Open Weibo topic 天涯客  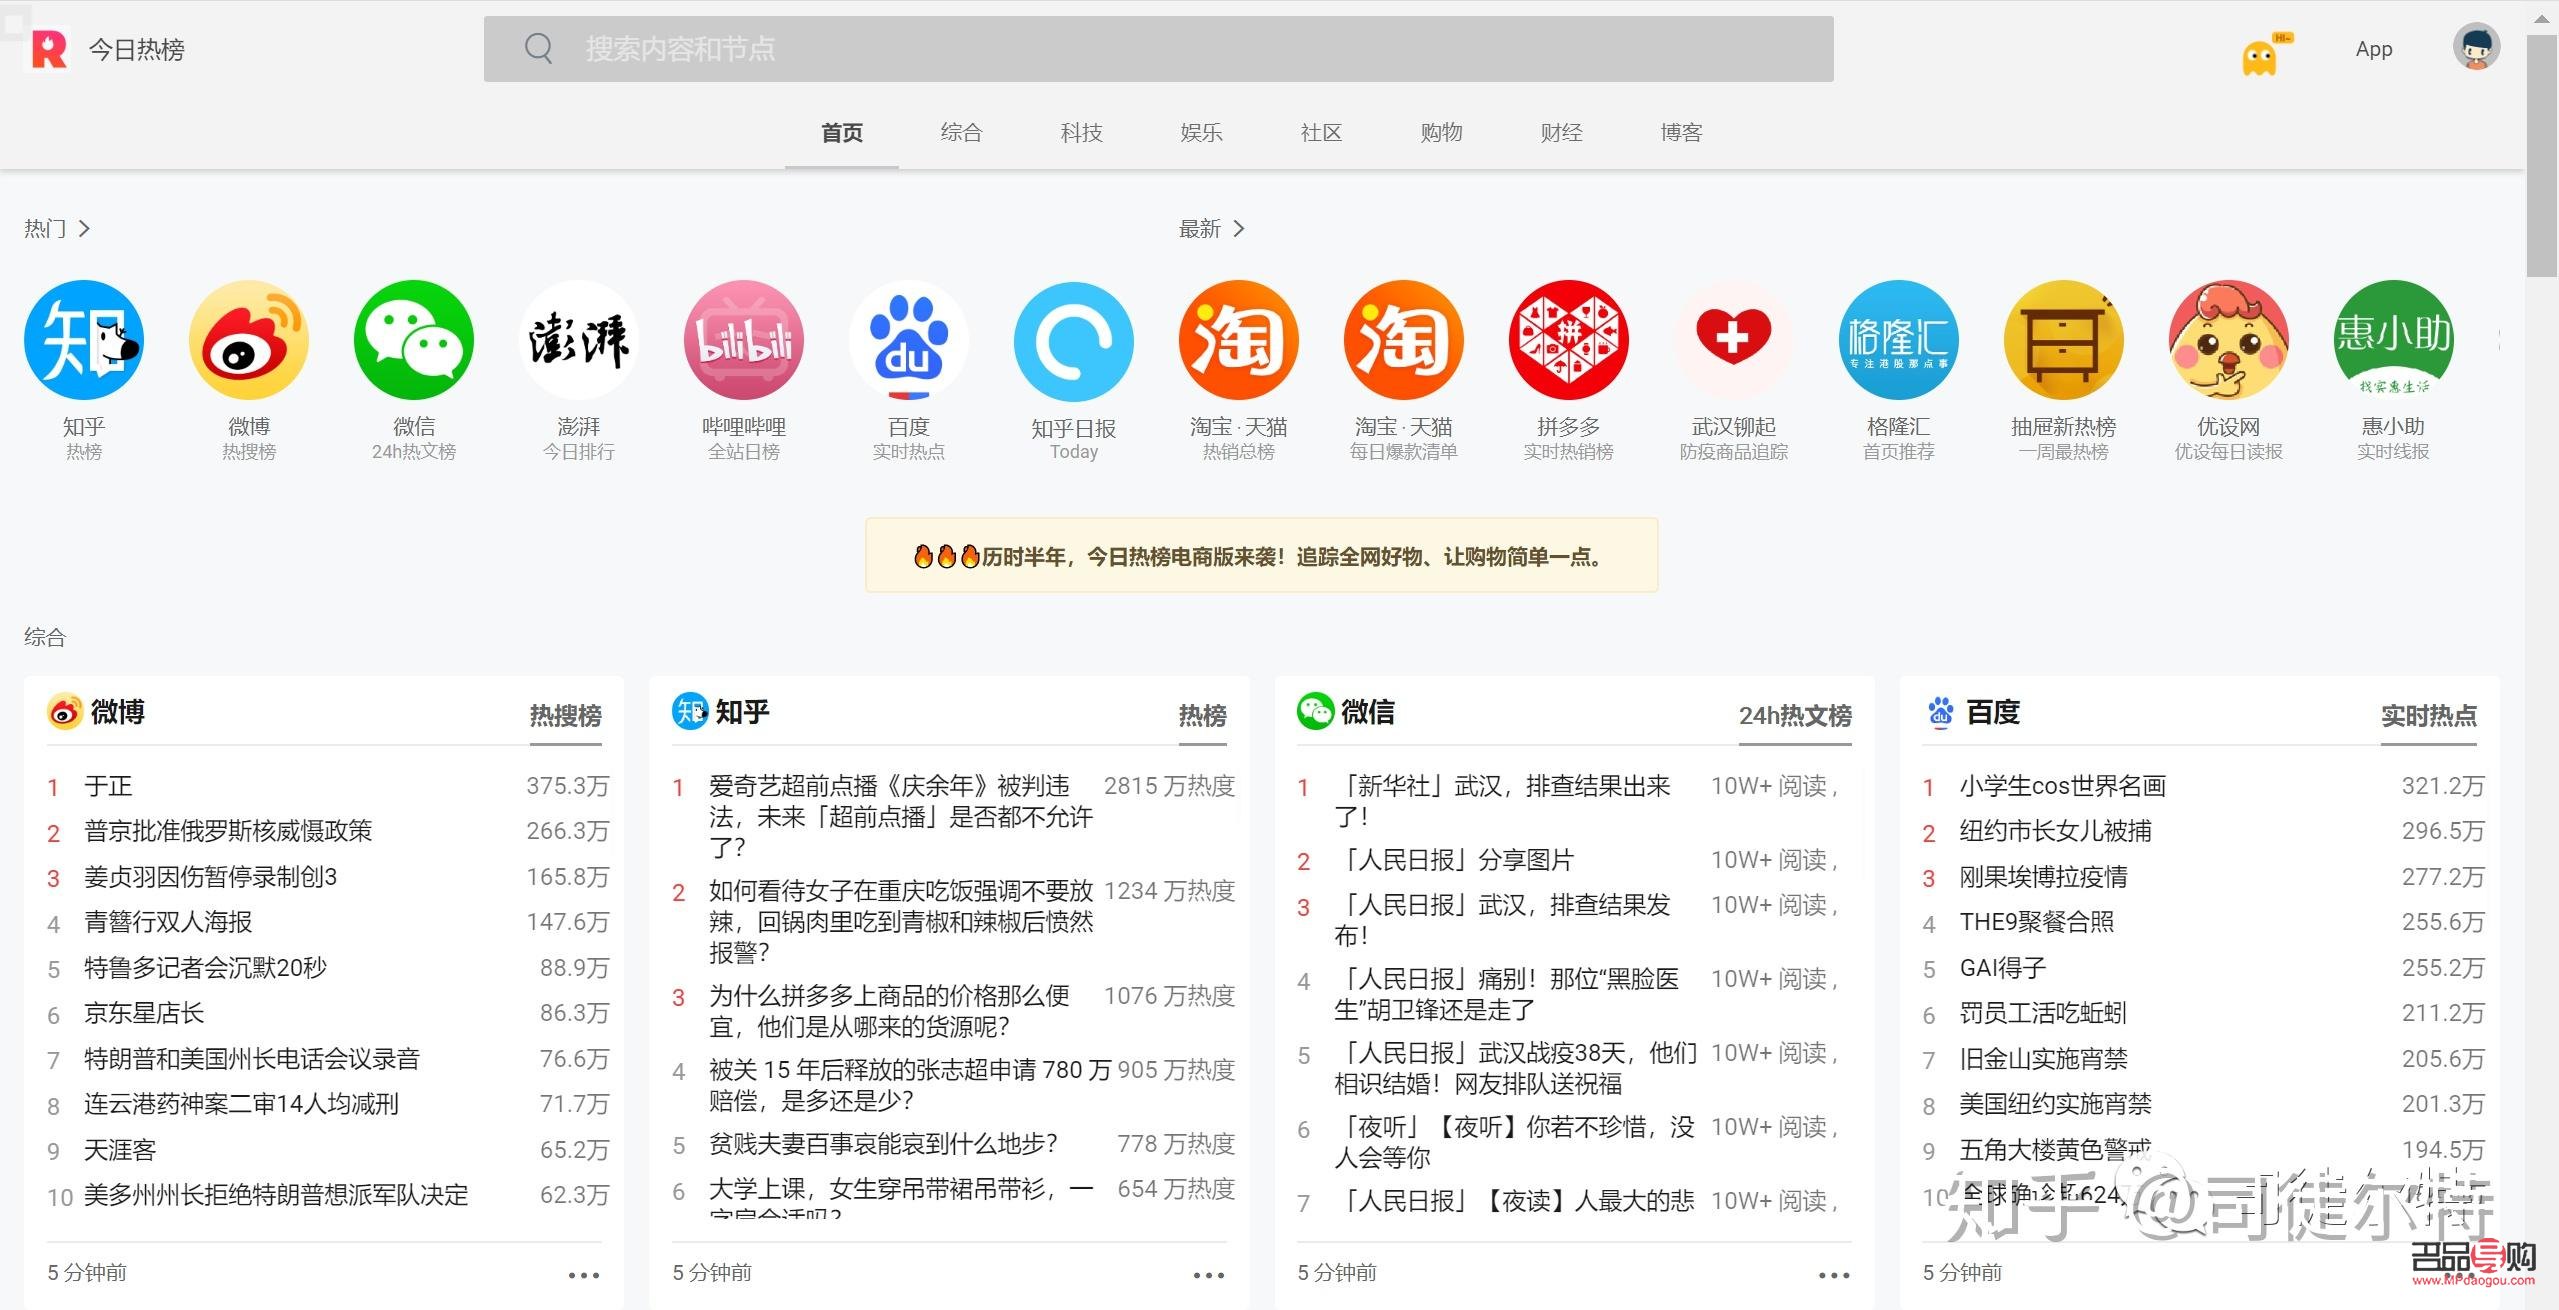[x=120, y=1150]
